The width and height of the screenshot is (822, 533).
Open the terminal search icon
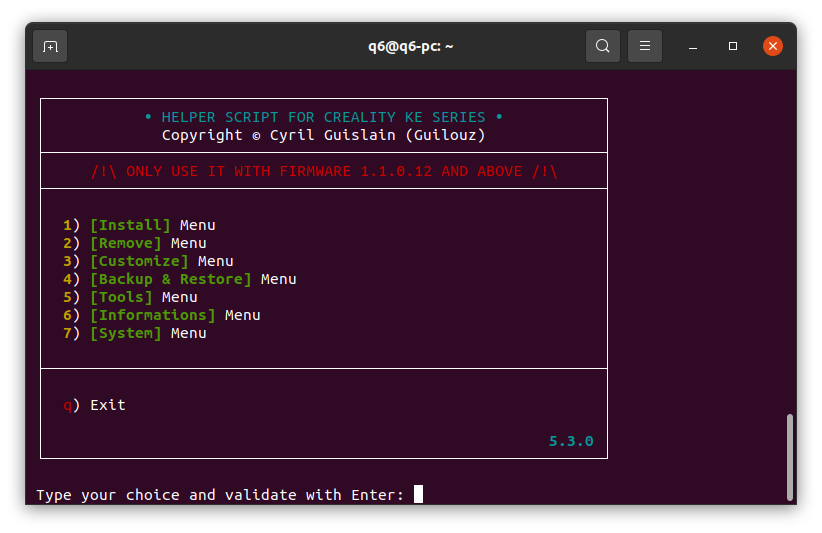click(x=602, y=46)
